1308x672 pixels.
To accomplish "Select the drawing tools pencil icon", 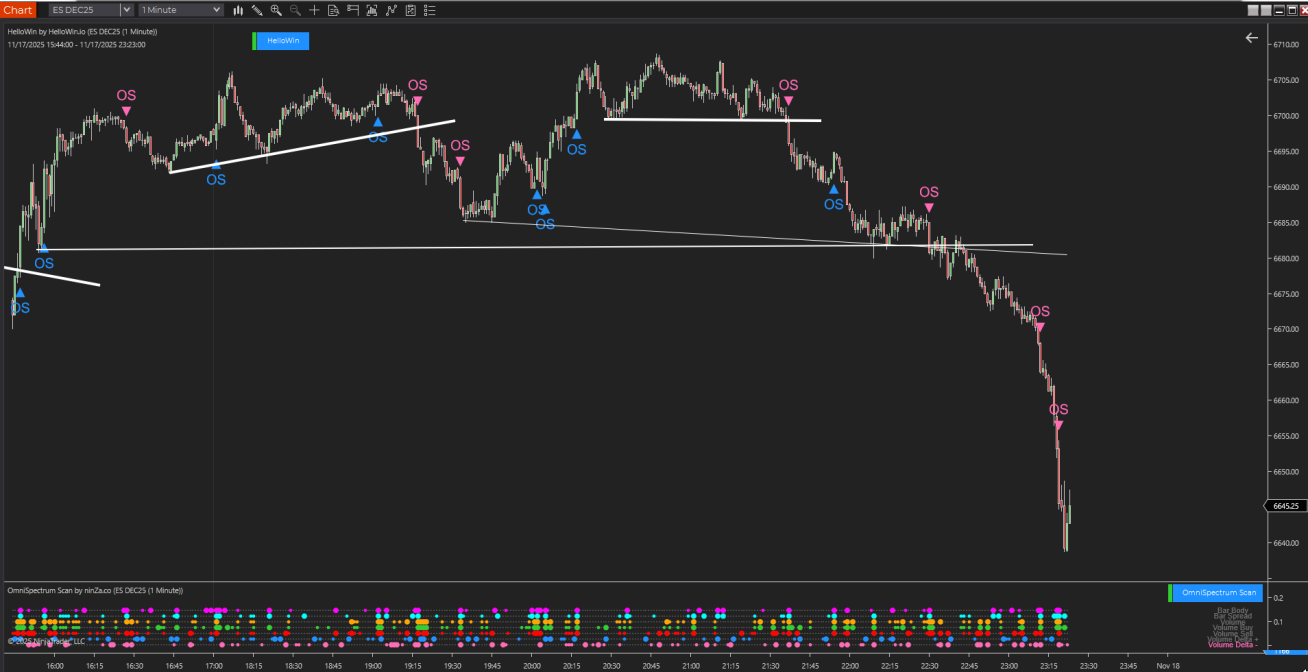I will pos(257,10).
